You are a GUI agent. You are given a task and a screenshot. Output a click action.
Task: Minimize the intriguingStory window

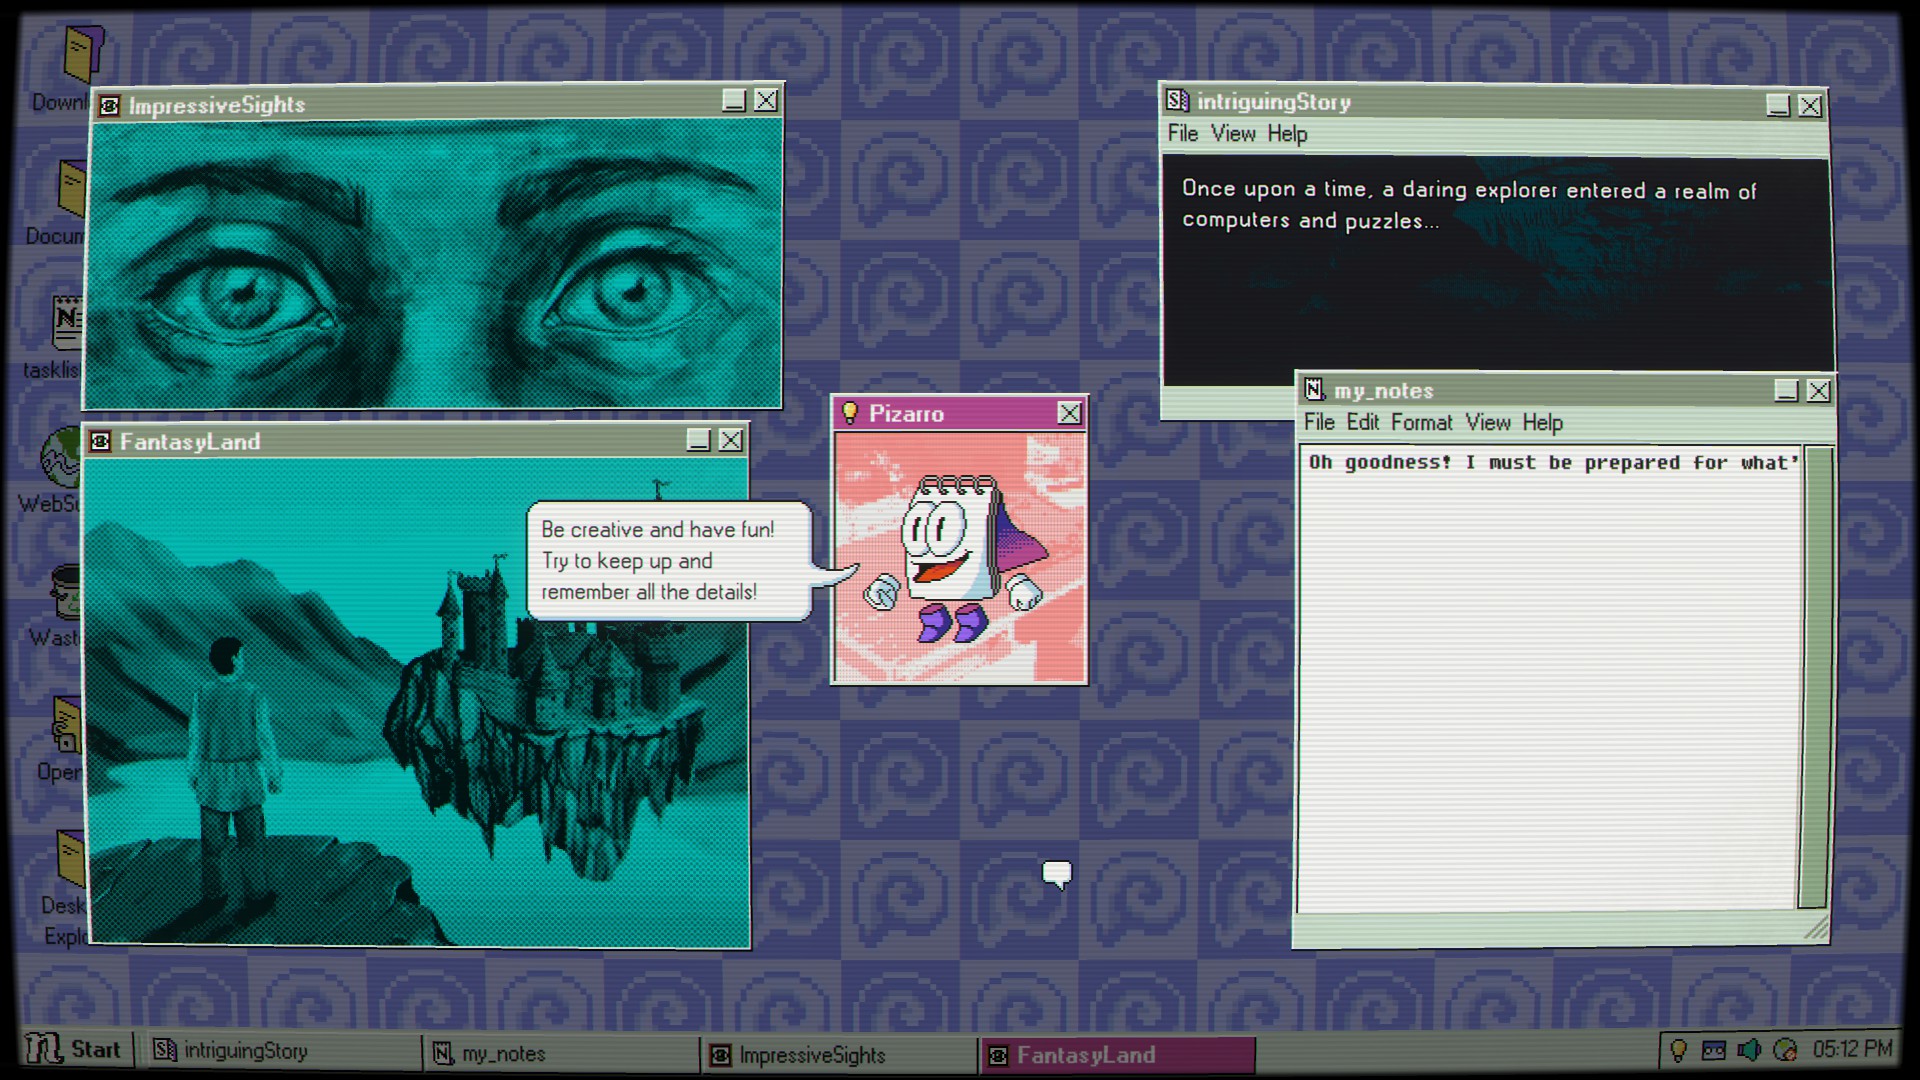coord(1778,105)
